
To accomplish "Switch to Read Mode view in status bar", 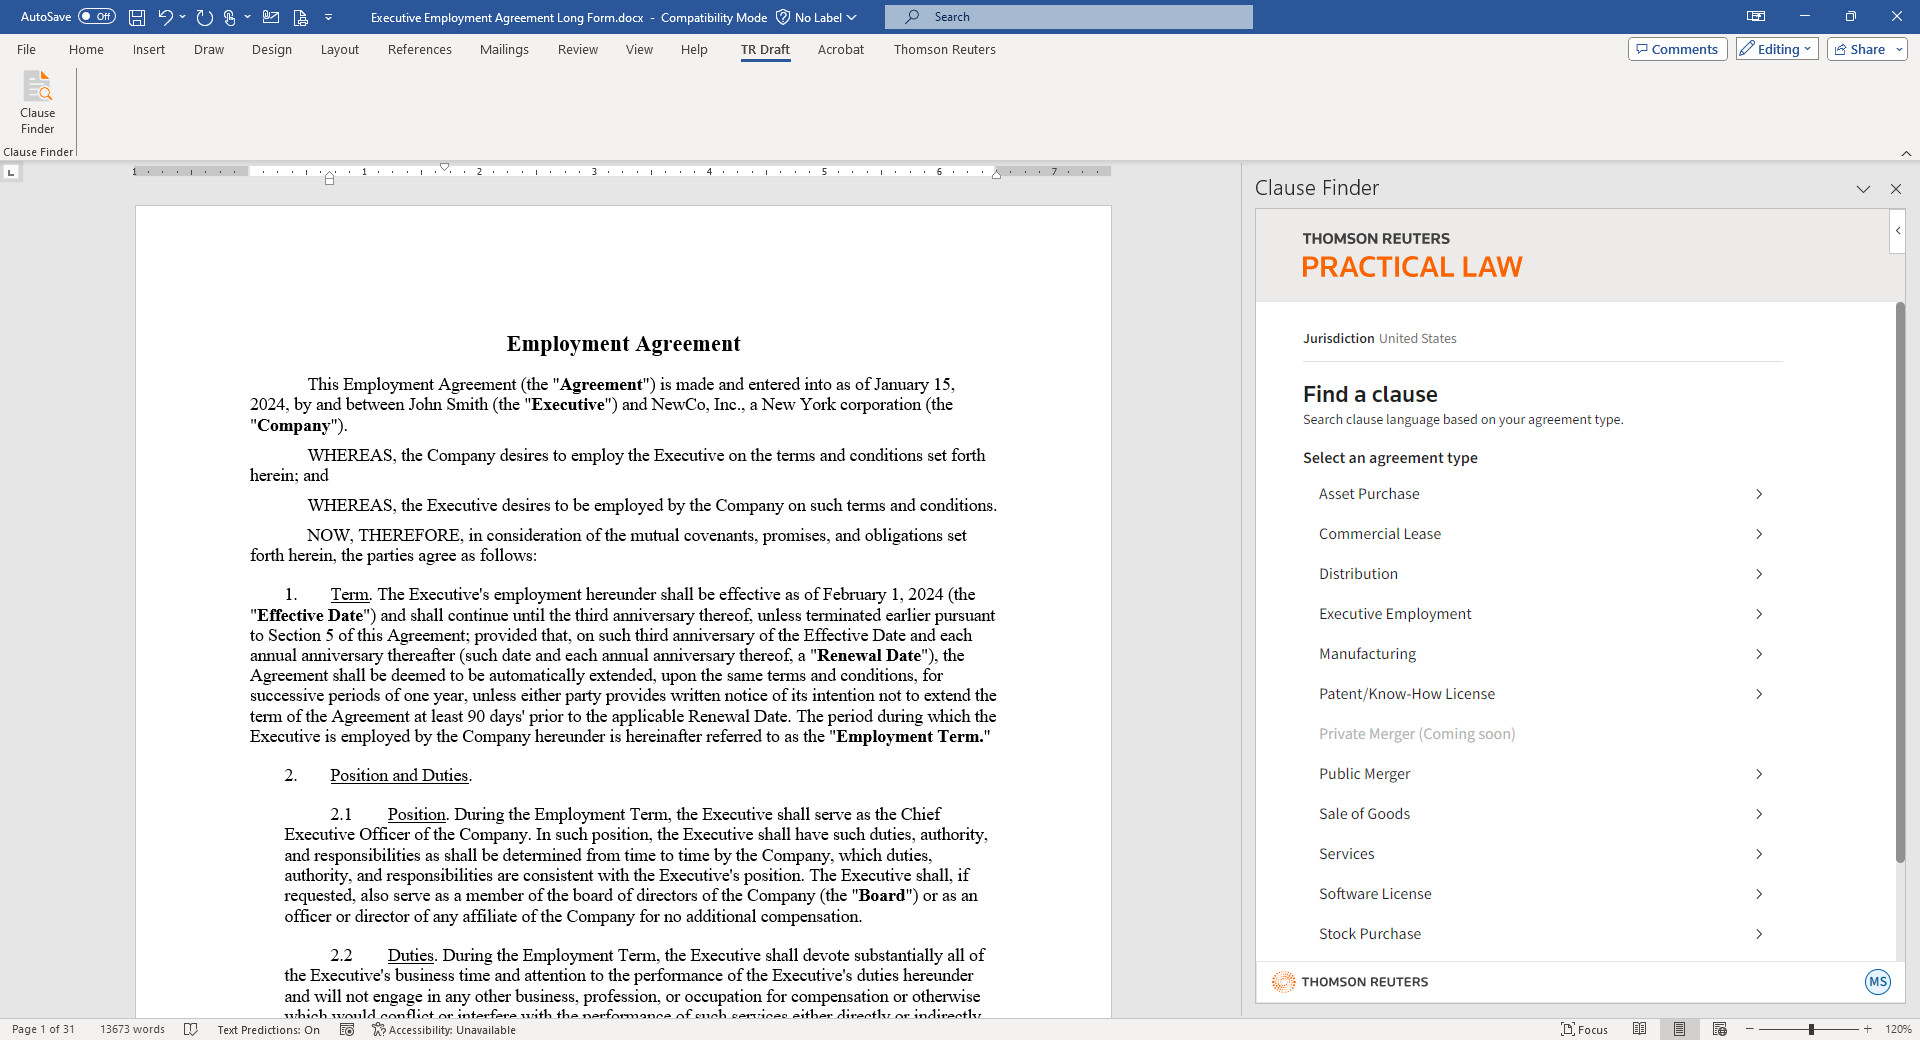I will 1639,1029.
